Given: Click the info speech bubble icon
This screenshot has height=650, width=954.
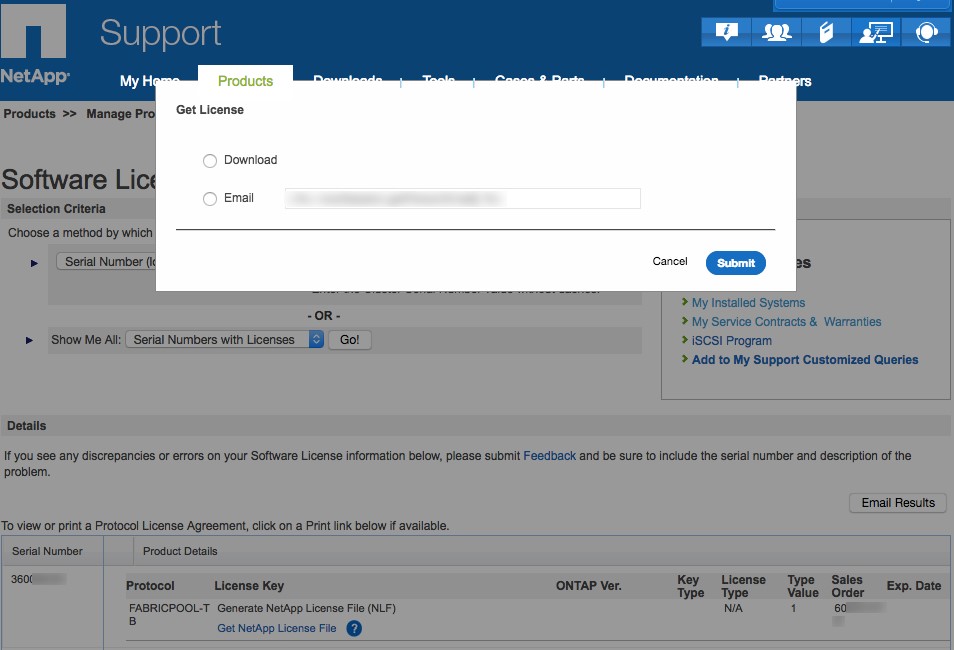Looking at the screenshot, I should tap(727, 32).
